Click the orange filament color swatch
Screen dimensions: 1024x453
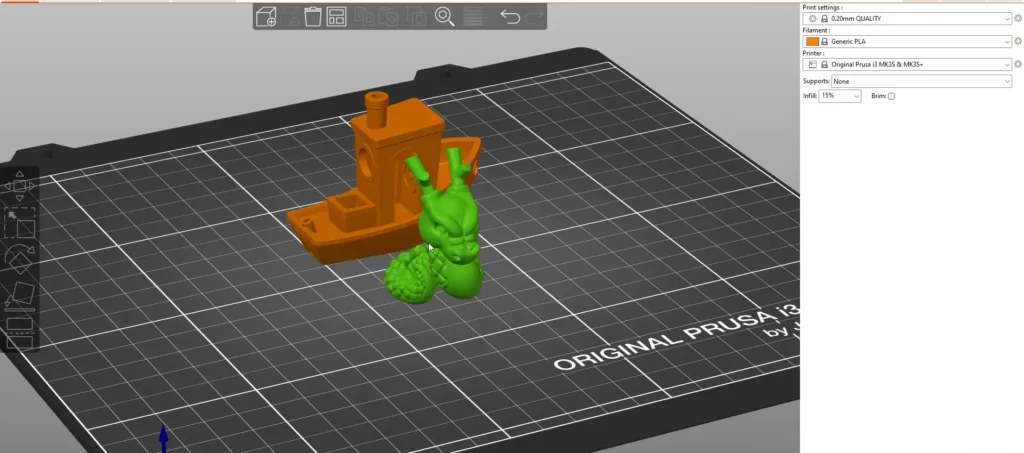812,42
